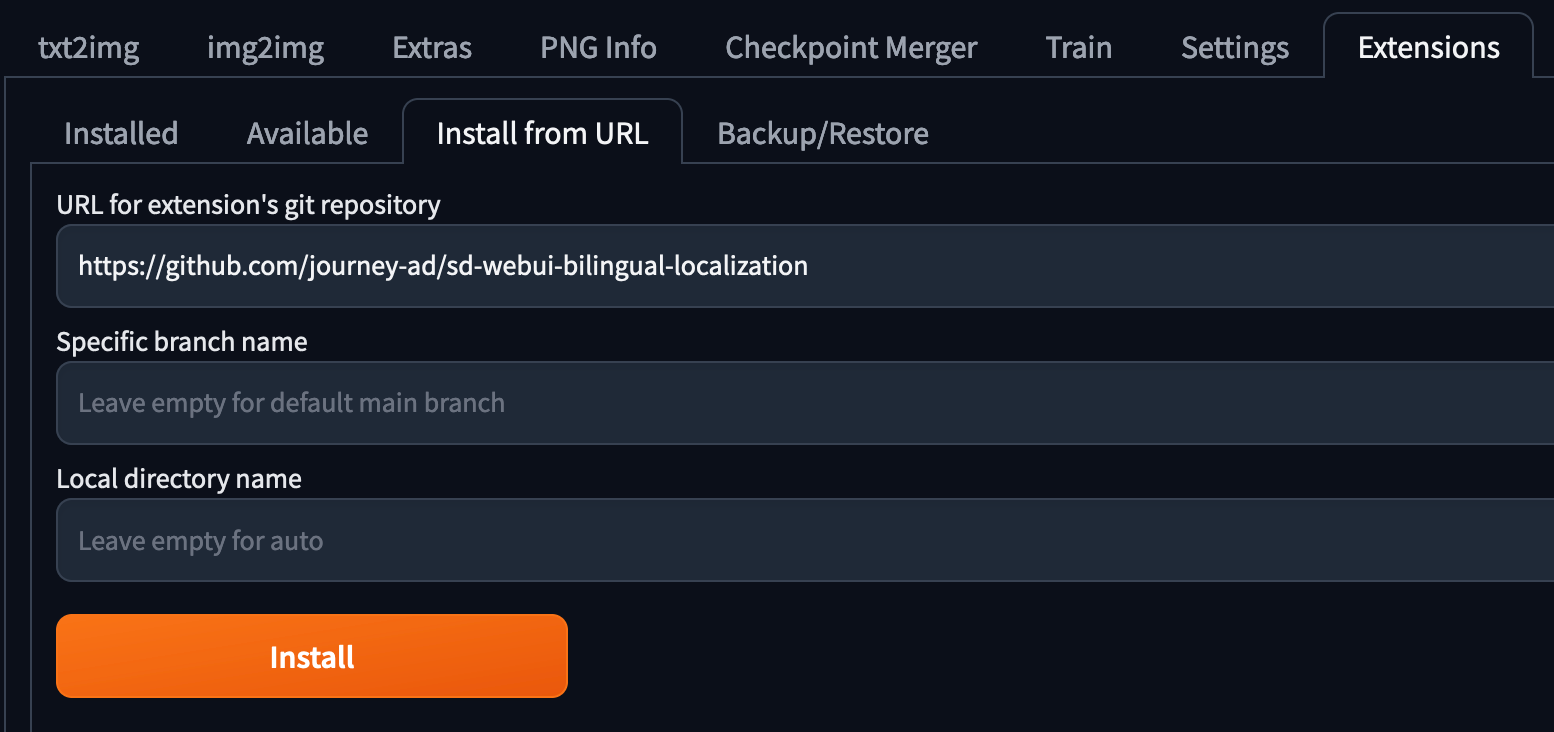Open the Backup/Restore sub-tab
The width and height of the screenshot is (1554, 732).
823,133
